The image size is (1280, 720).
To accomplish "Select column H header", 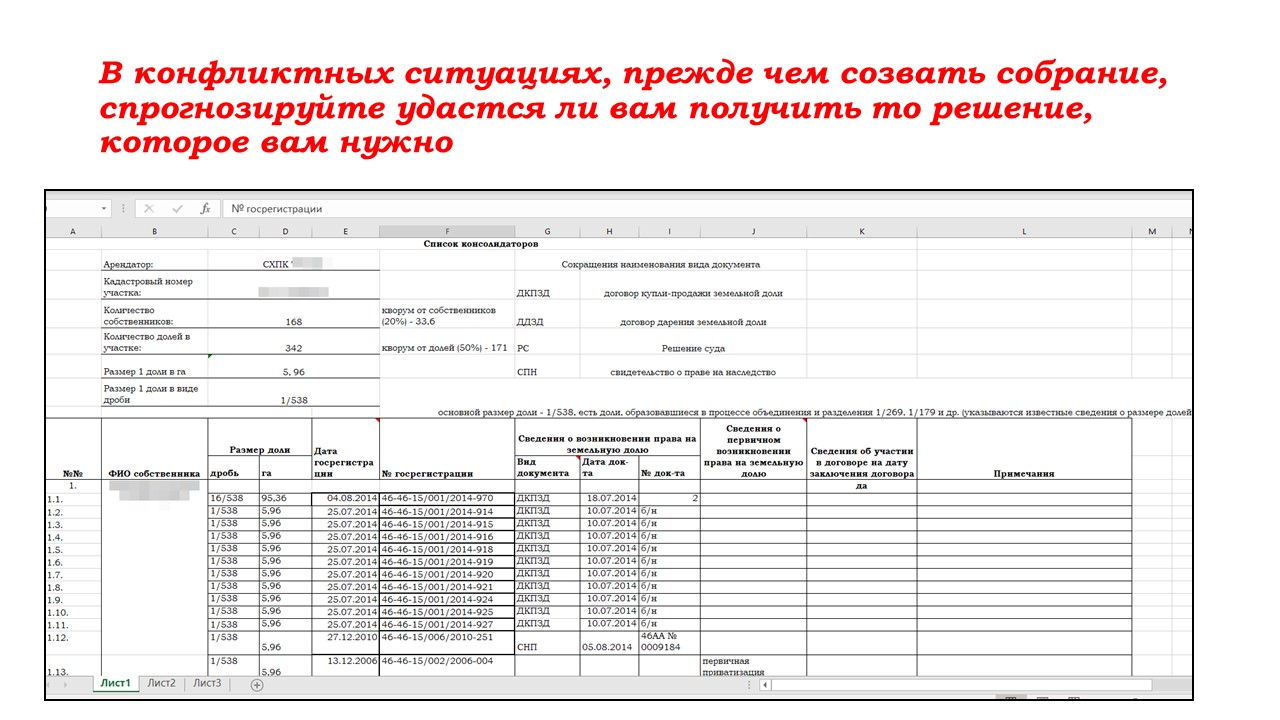I will (609, 231).
